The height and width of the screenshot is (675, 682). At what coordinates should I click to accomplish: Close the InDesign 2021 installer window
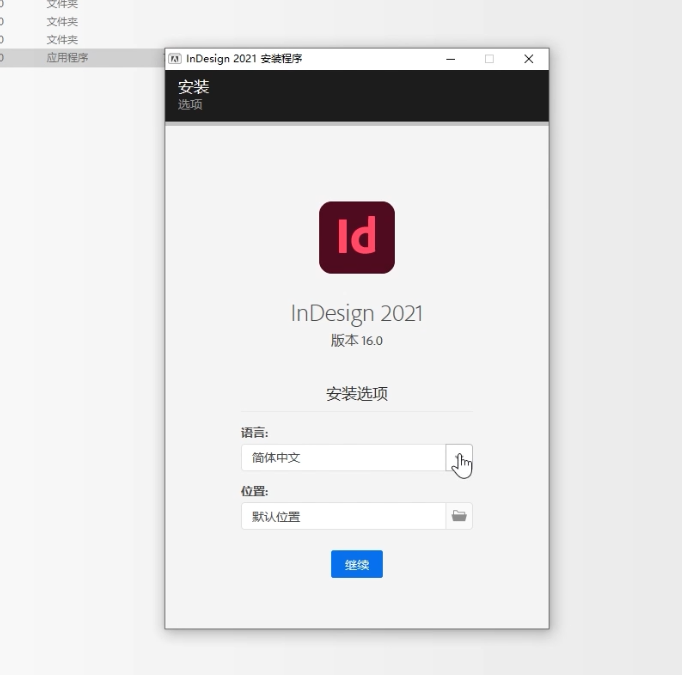[528, 59]
